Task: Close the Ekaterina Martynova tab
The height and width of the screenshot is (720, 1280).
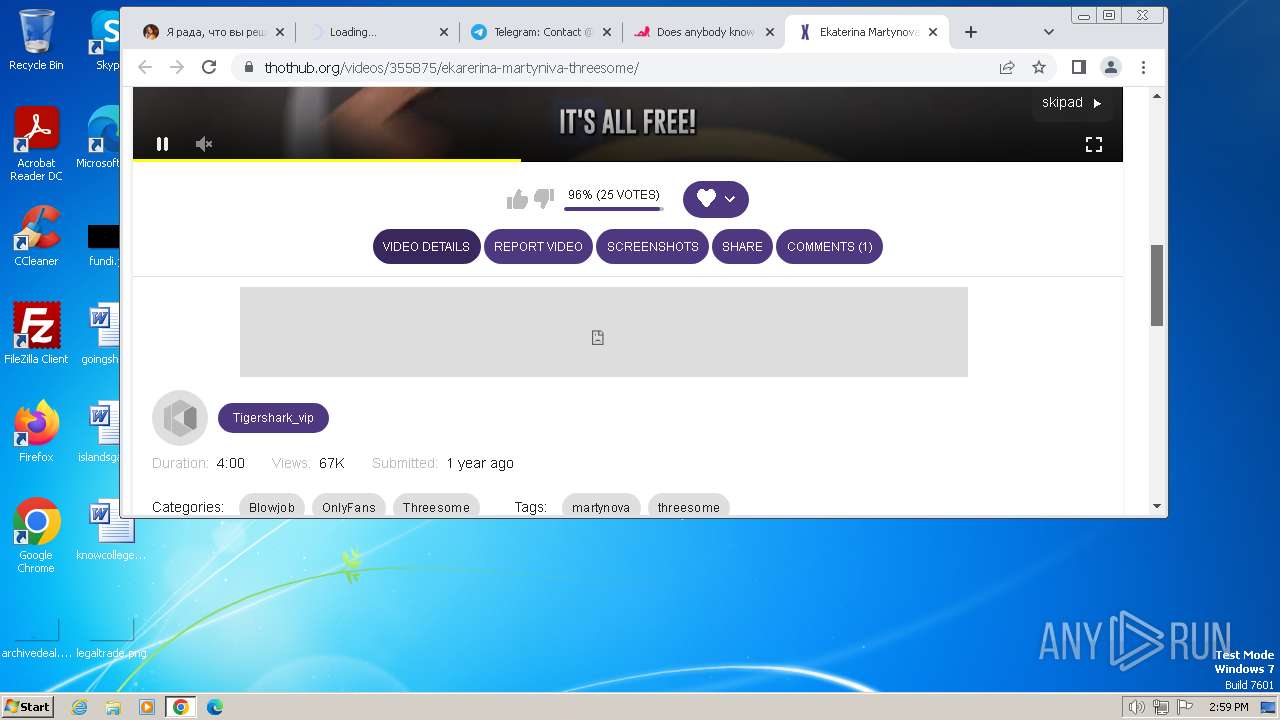Action: point(933,32)
